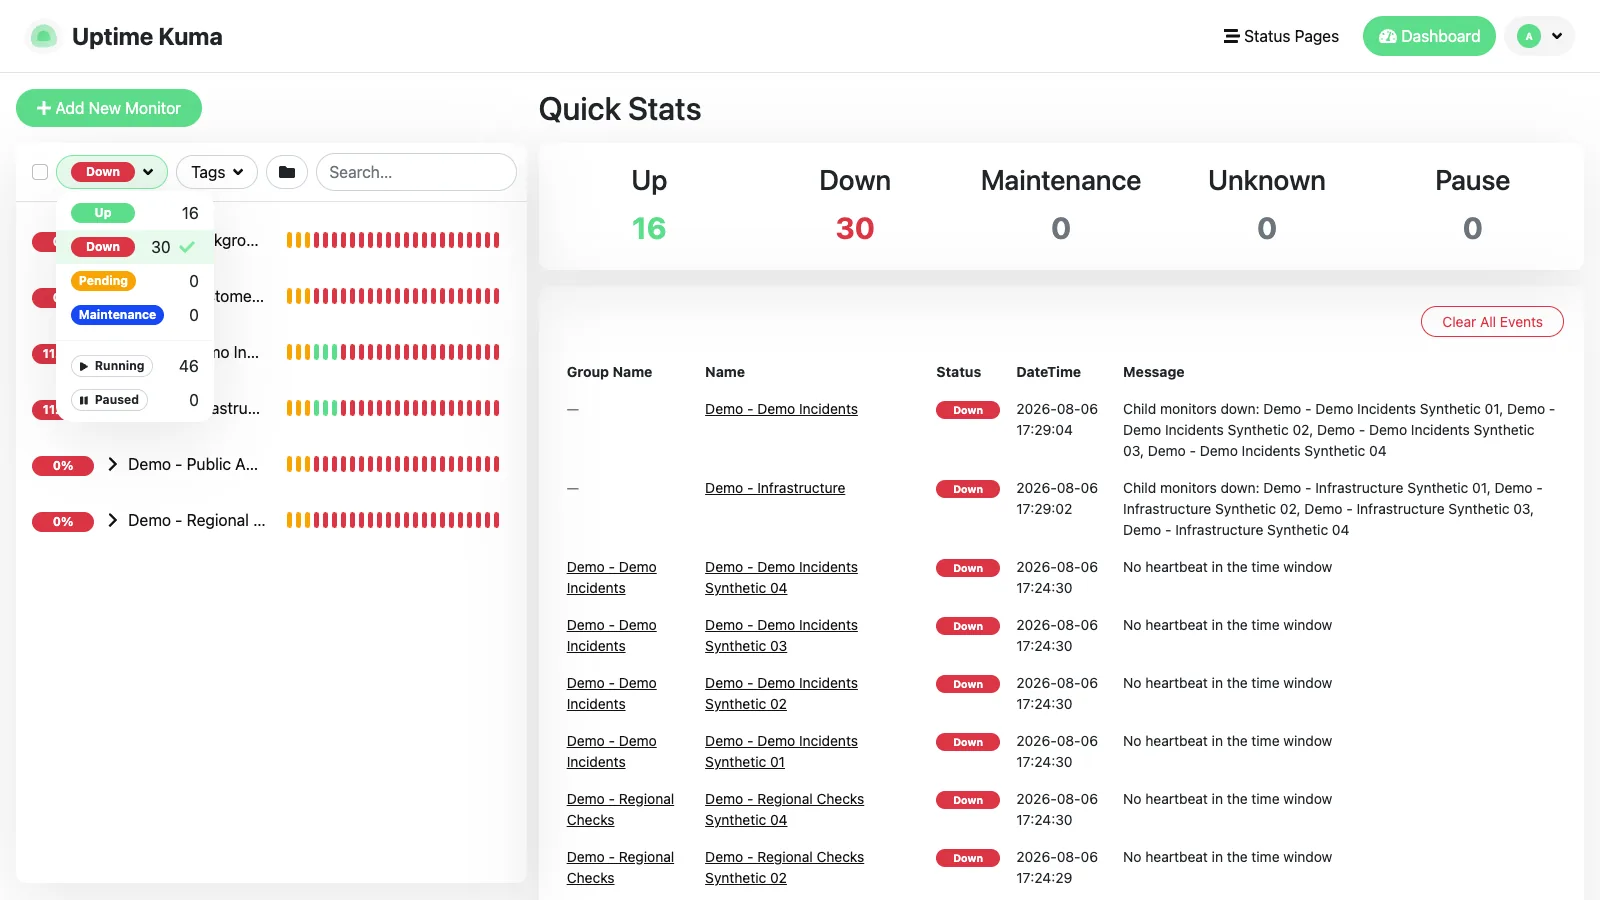Viewport: 1600px width, 900px height.
Task: Expand the Demo - Public A... group
Action: [x=113, y=464]
